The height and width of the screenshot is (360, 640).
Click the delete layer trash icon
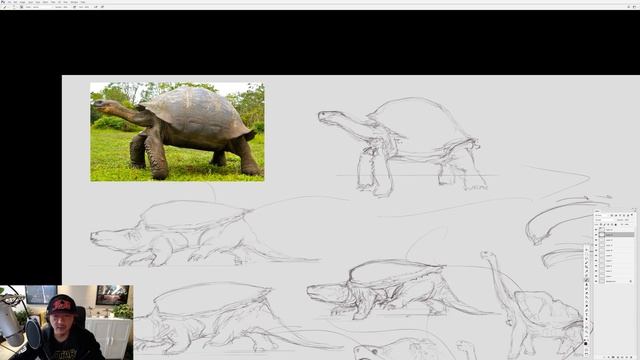point(631,357)
